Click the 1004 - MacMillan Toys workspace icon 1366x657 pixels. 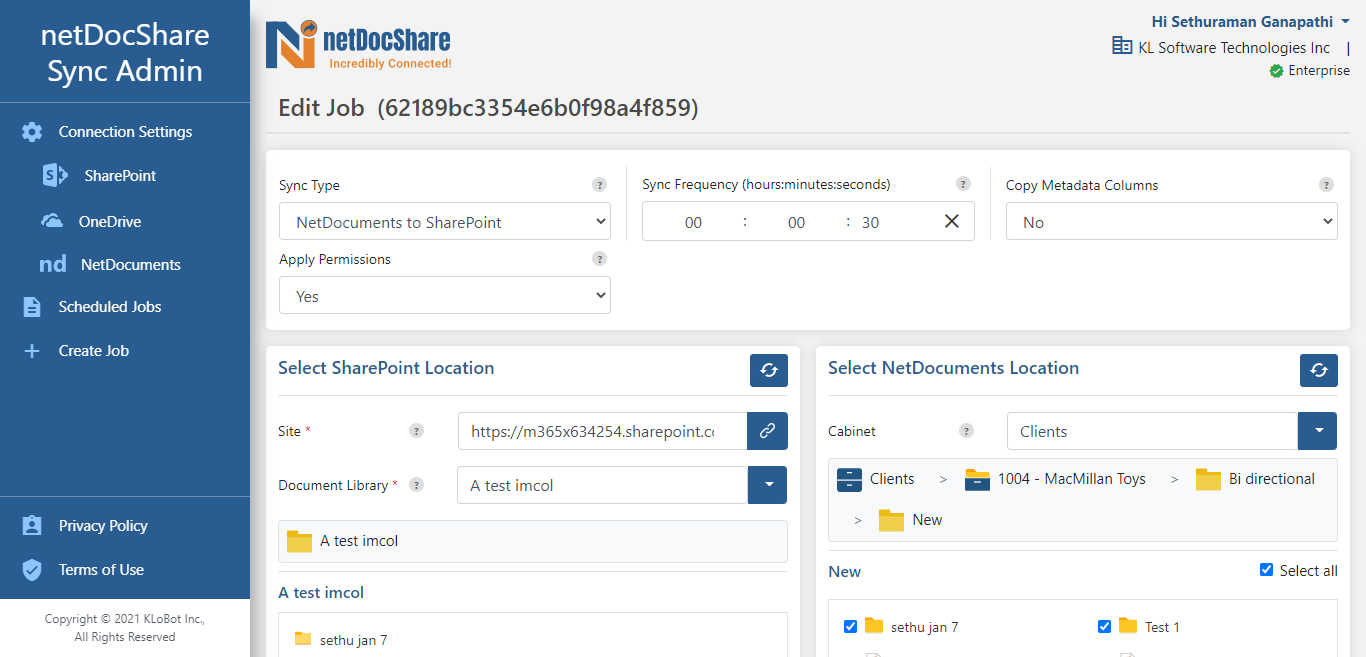977,479
